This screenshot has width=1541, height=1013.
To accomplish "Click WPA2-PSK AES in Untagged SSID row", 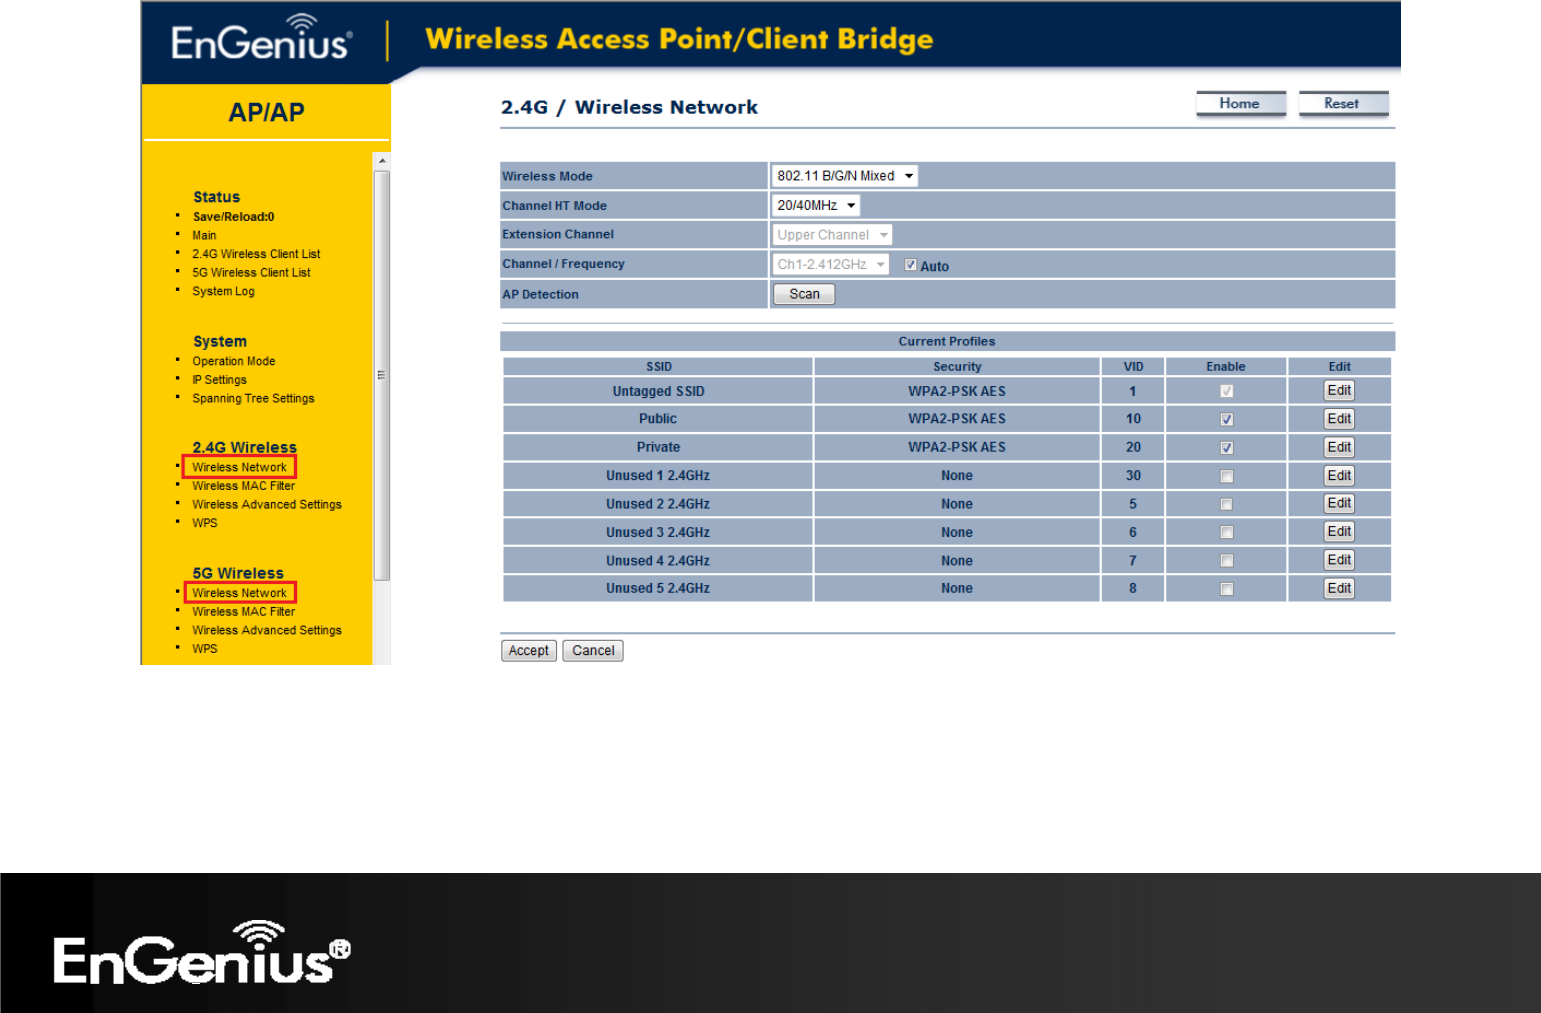I will pyautogui.click(x=957, y=391).
